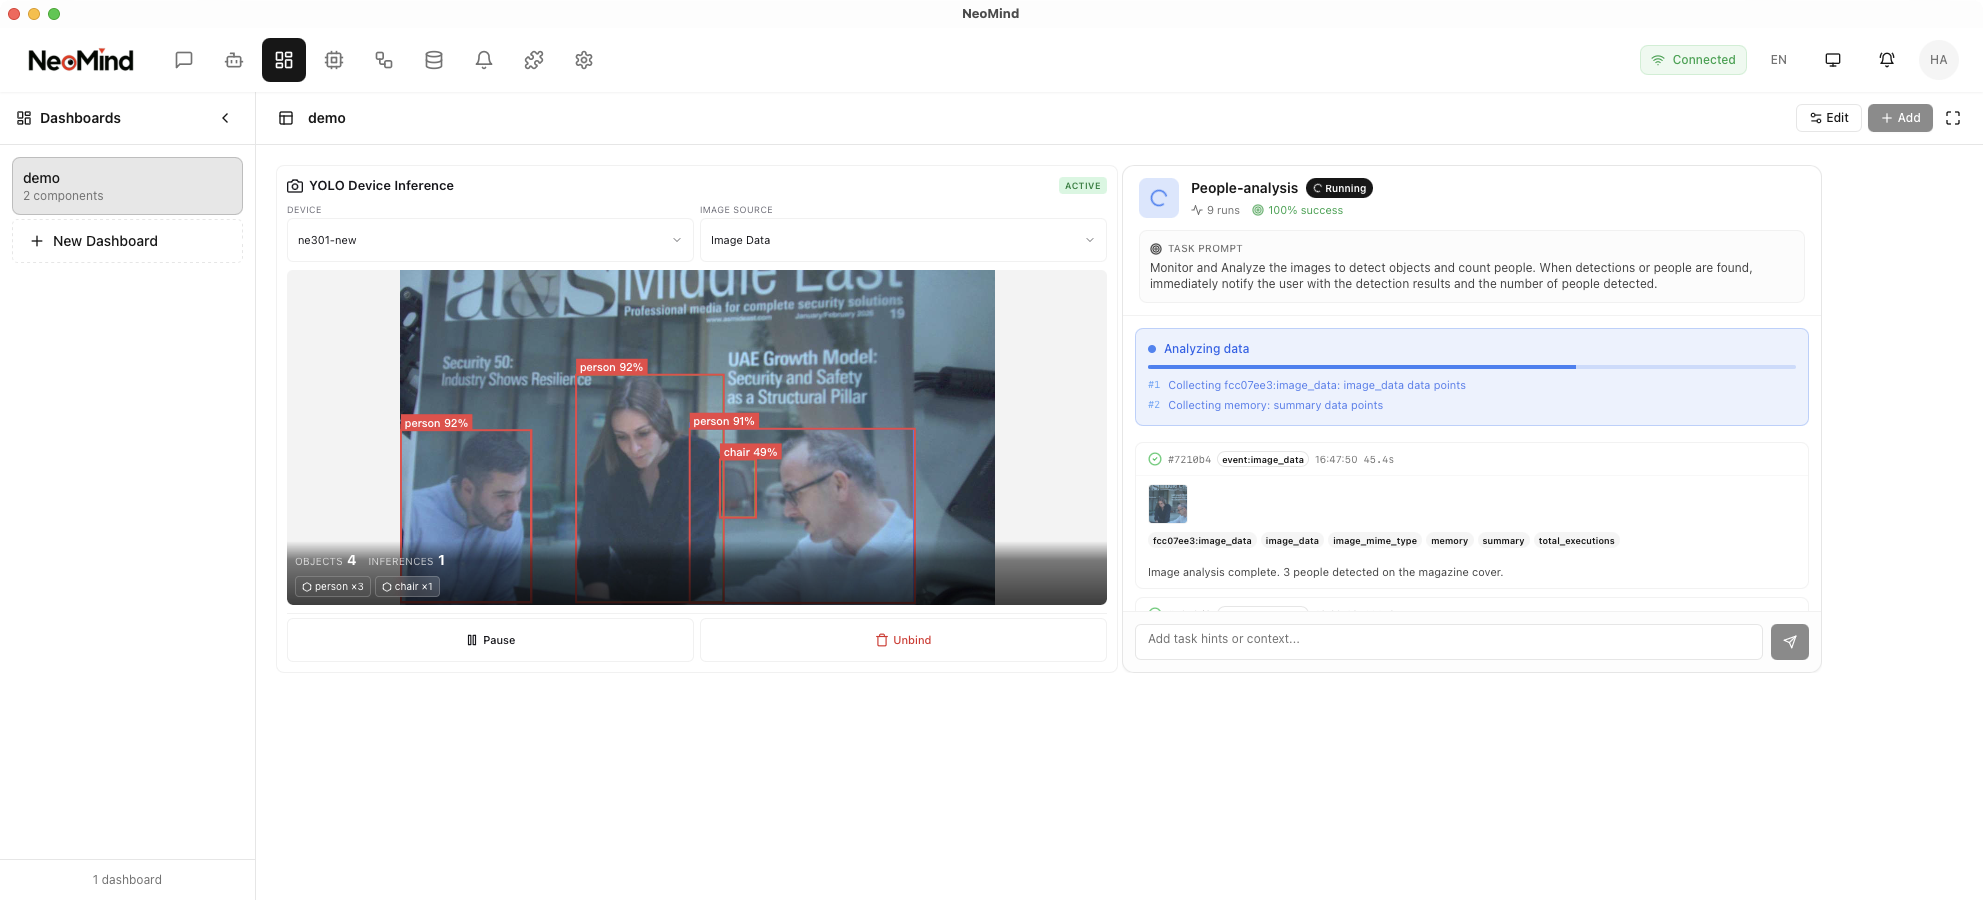Click the Edit dashboard button
The width and height of the screenshot is (1983, 900).
coord(1829,118)
